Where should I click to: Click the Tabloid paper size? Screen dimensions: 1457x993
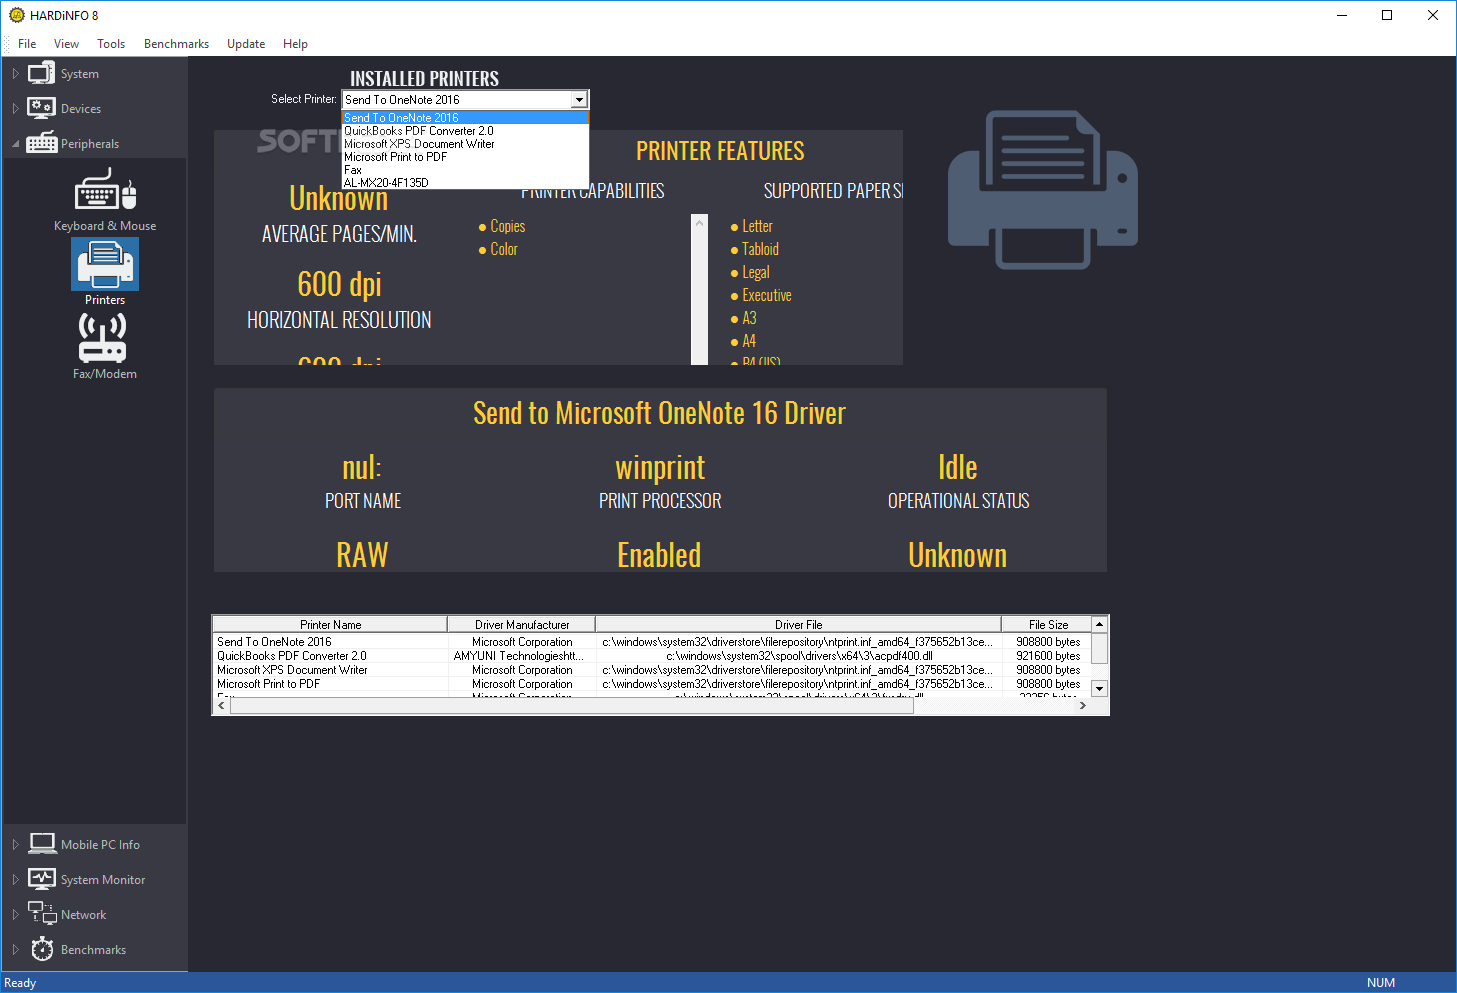[x=754, y=249]
